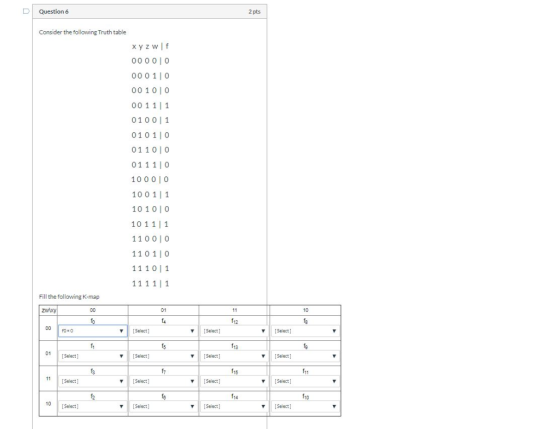Screen dimensions: 560x429
Task: Click the K-map column header '01'
Action: [x=164, y=310]
